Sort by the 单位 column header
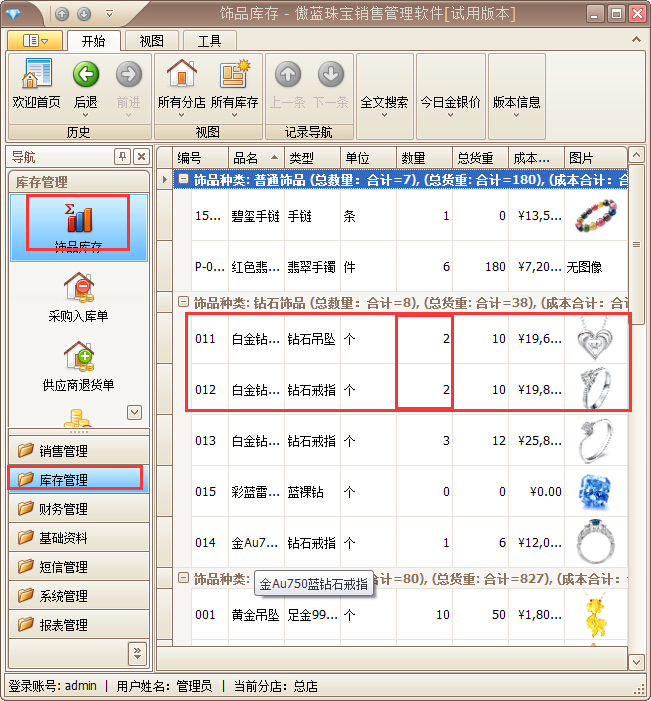Viewport: 651px width, 701px height. pos(368,157)
